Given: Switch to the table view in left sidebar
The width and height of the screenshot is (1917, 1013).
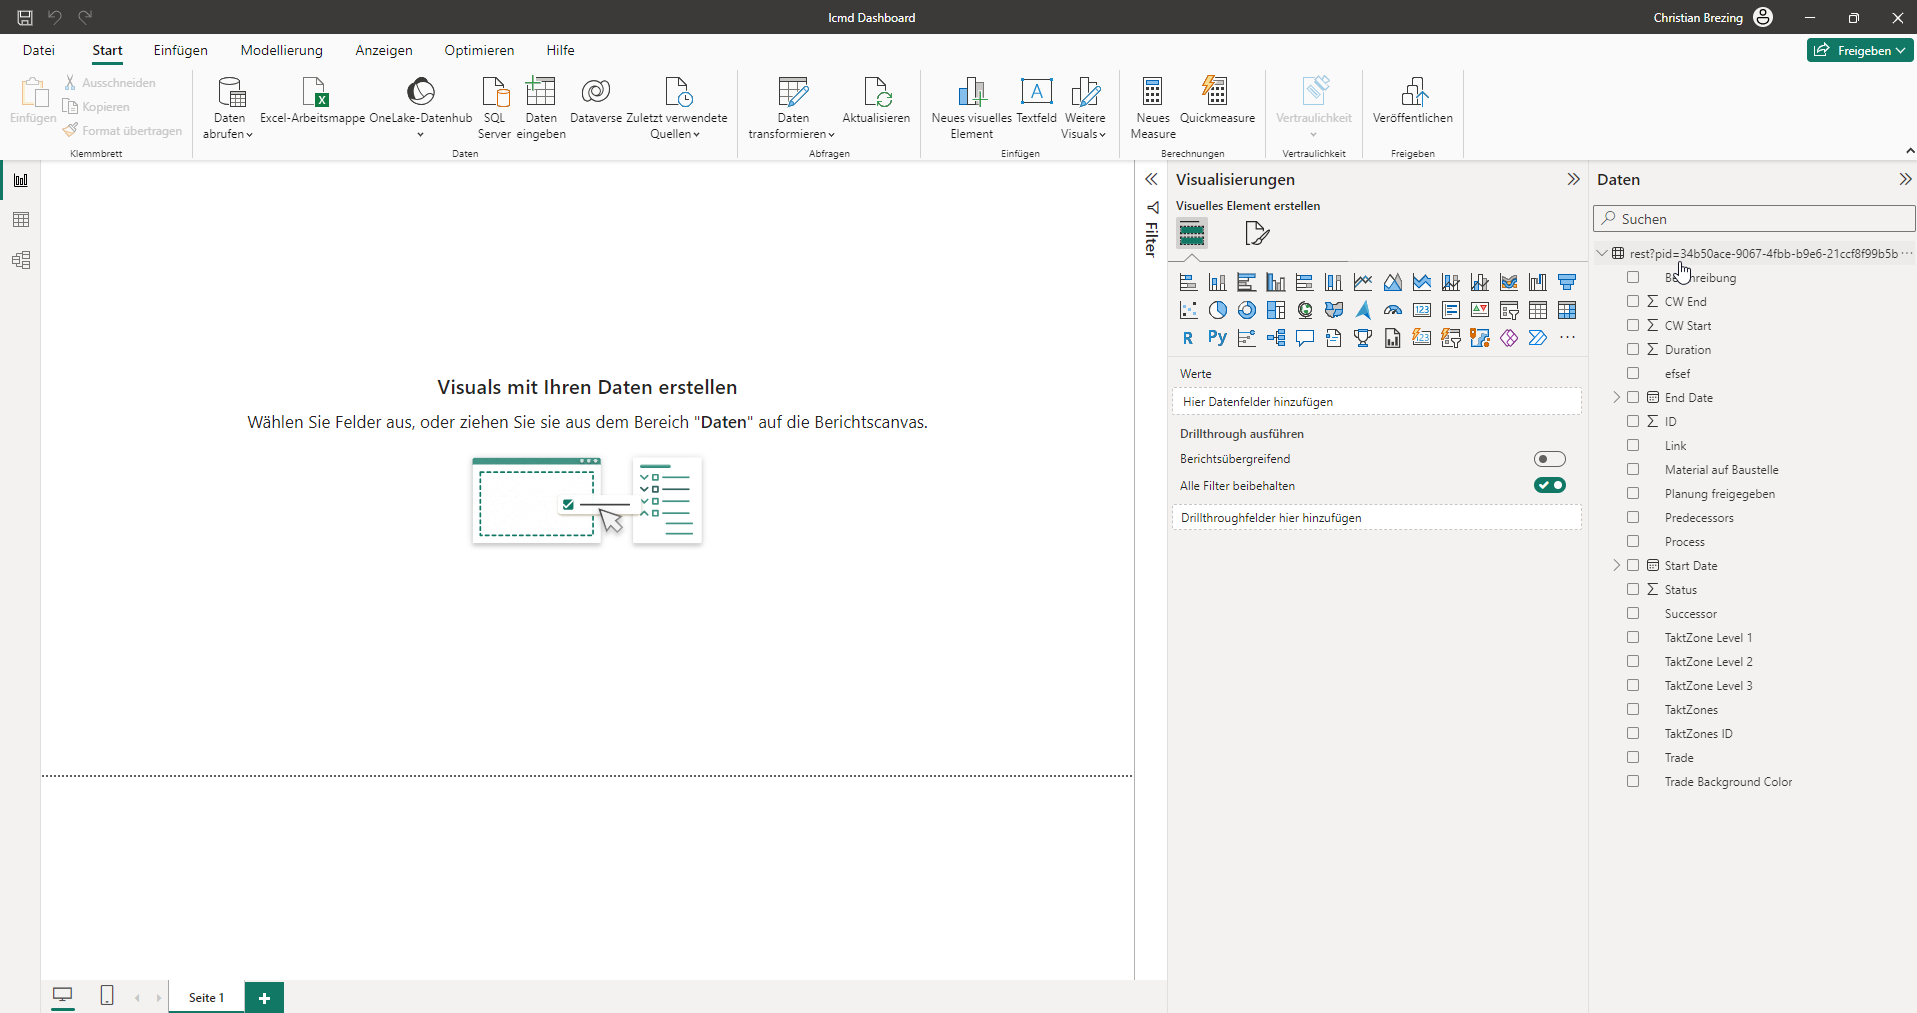Looking at the screenshot, I should coord(21,220).
